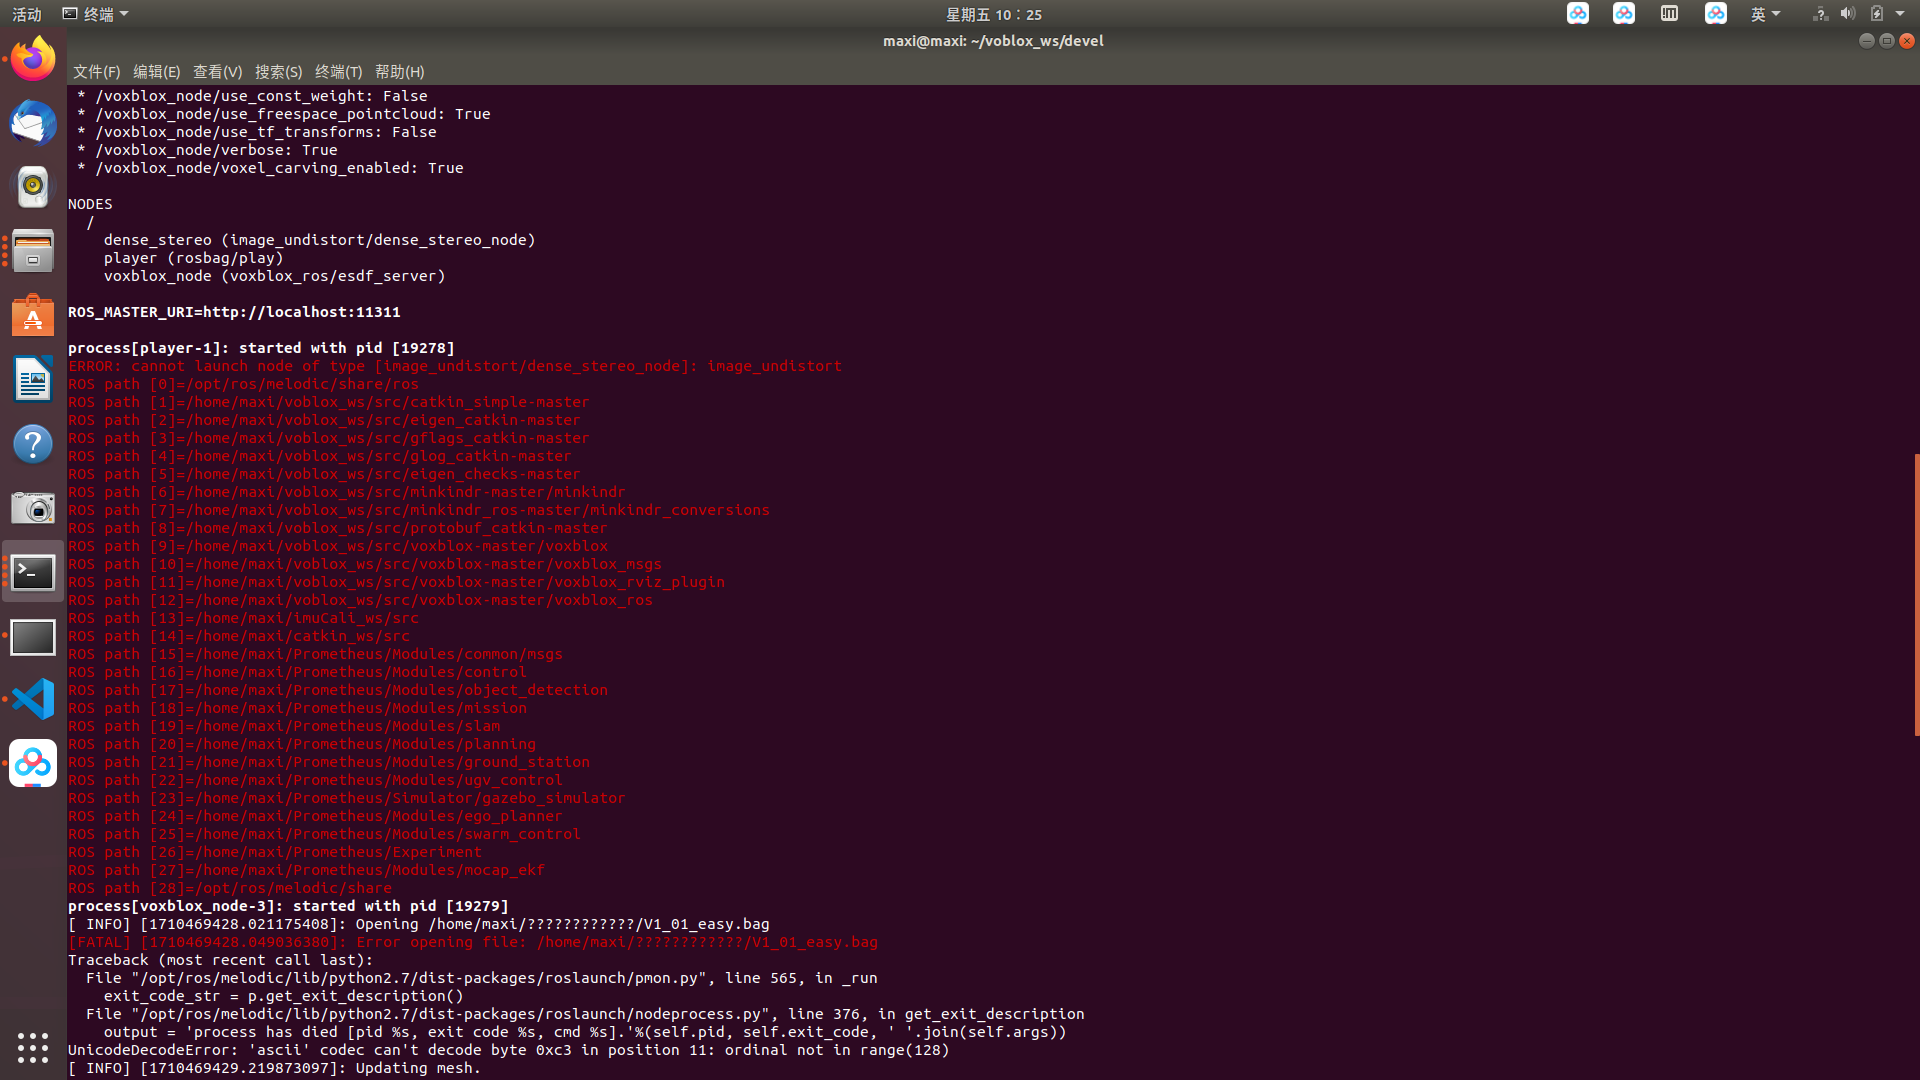
Task: Show applications grid button
Action: coord(33,1047)
